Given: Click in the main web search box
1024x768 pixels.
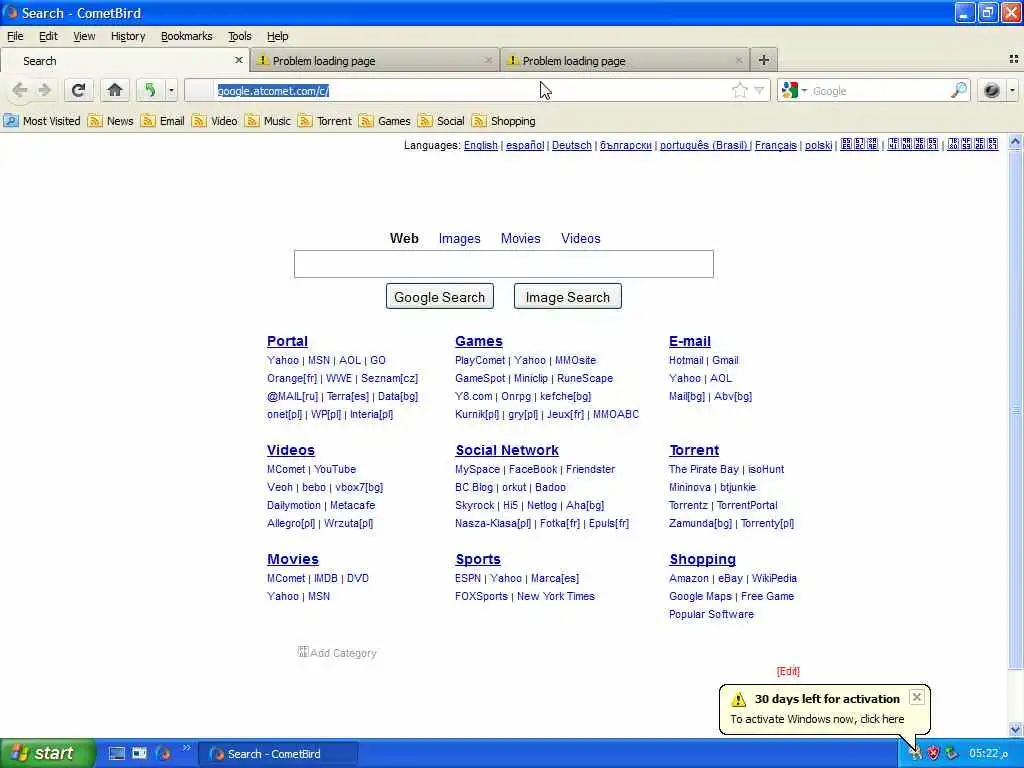Looking at the screenshot, I should pyautogui.click(x=504, y=264).
